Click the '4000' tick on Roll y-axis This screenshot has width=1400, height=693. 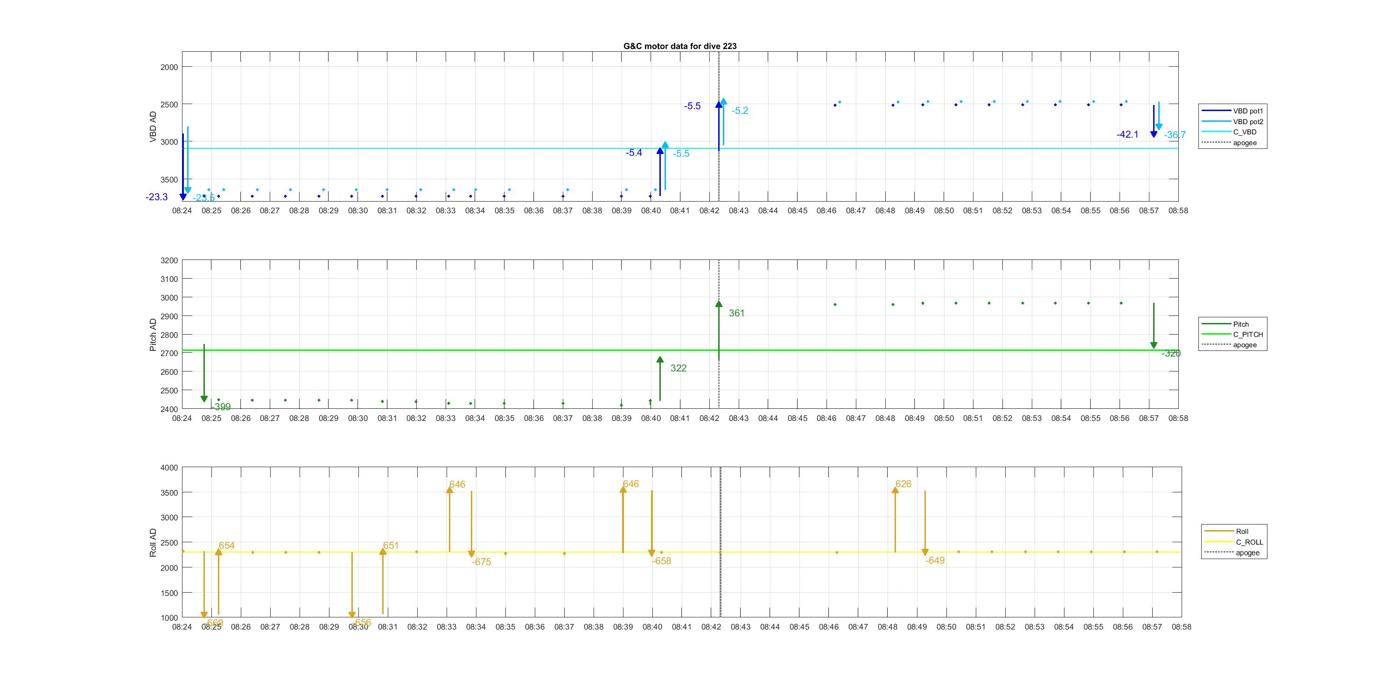click(x=169, y=467)
